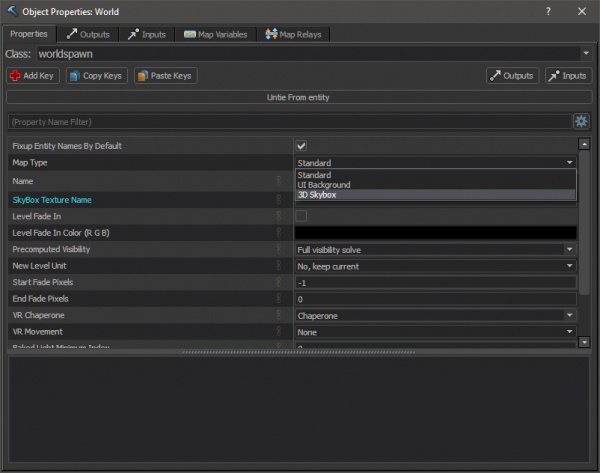This screenshot has height=473, width=600.
Task: Open New Level Unit dropdown
Action: point(569,266)
